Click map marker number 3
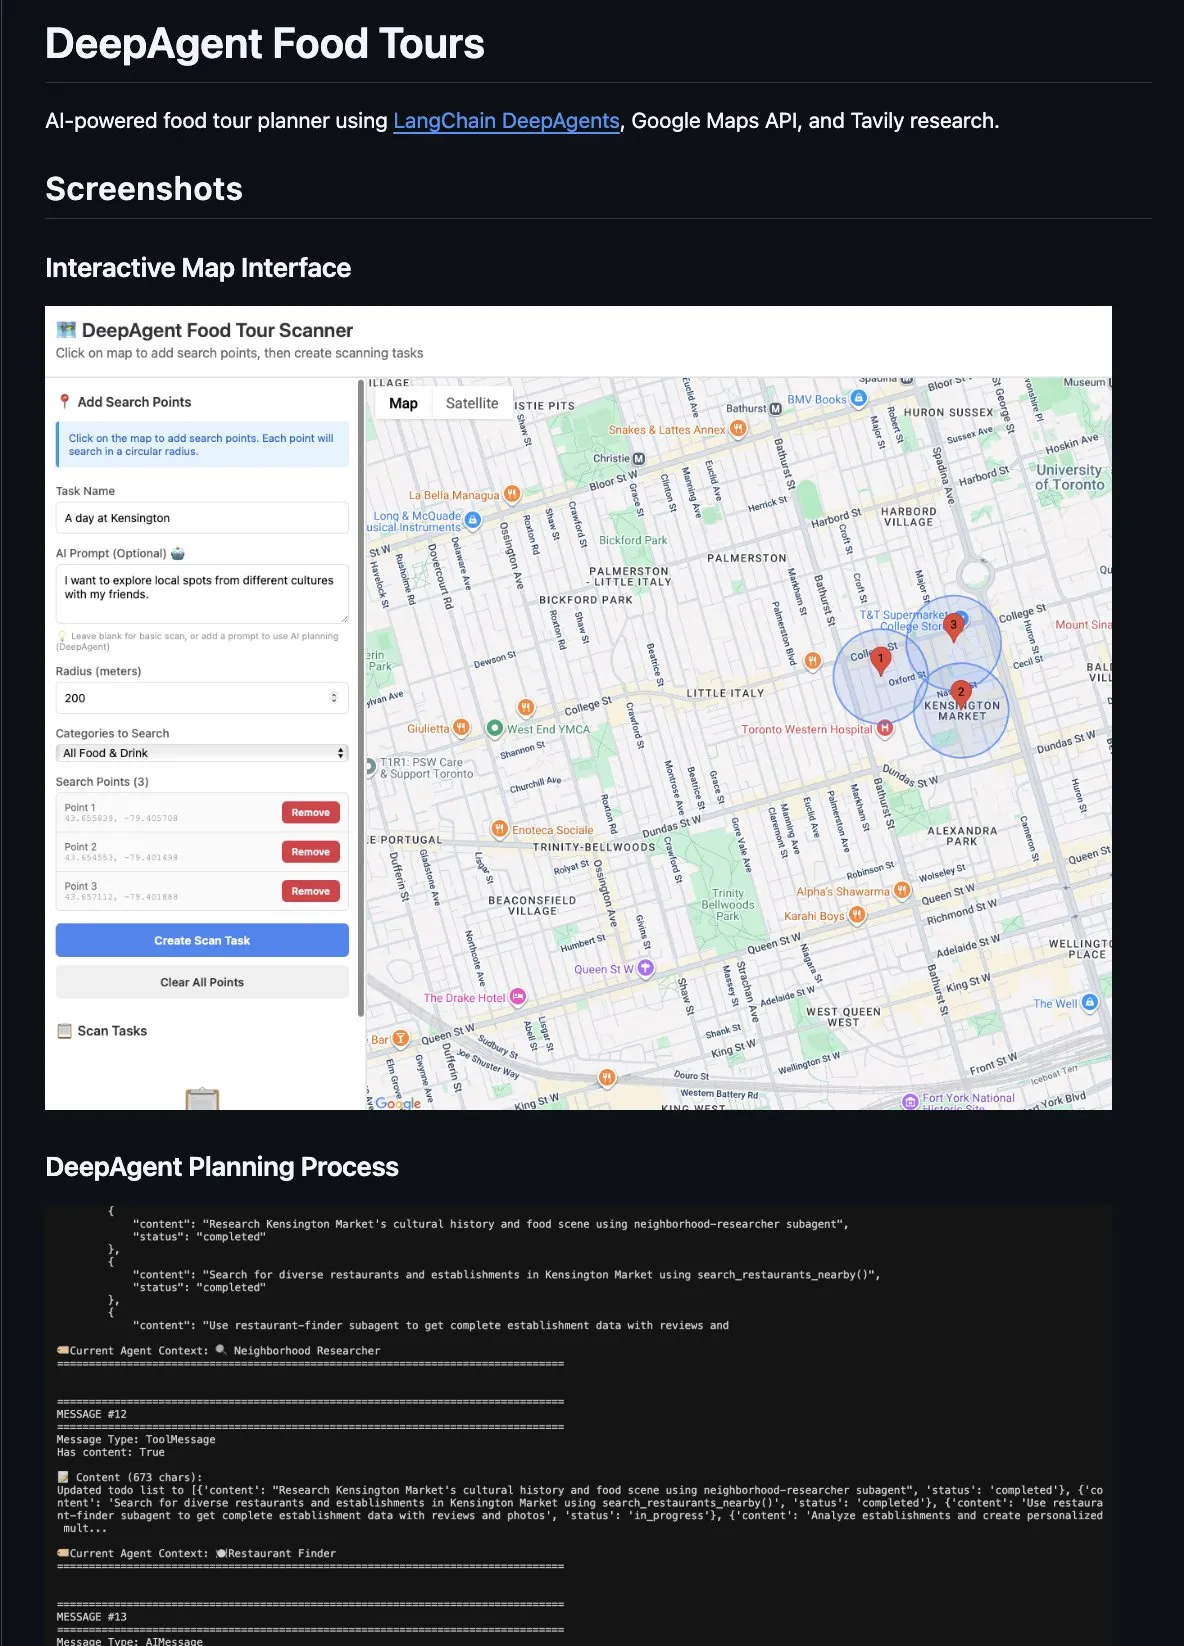This screenshot has height=1646, width=1184. click(953, 626)
